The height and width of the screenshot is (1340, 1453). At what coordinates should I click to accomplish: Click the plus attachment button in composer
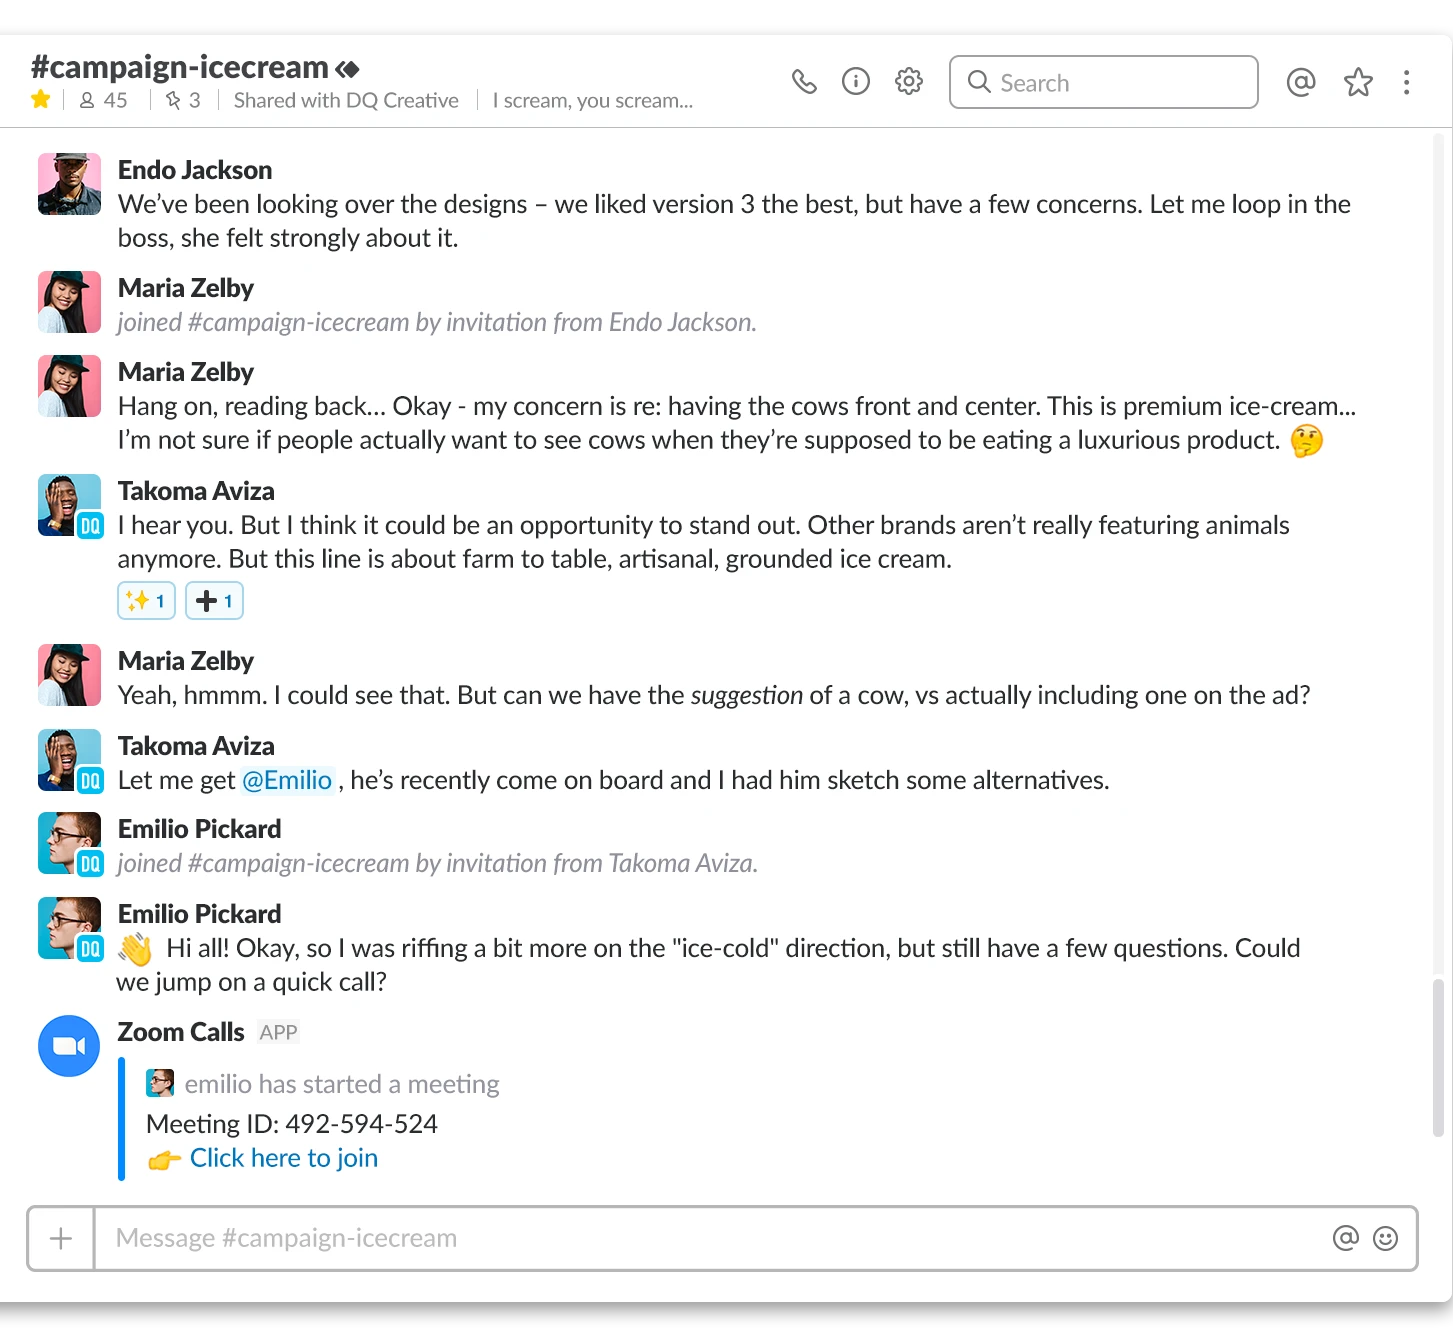[x=61, y=1239]
